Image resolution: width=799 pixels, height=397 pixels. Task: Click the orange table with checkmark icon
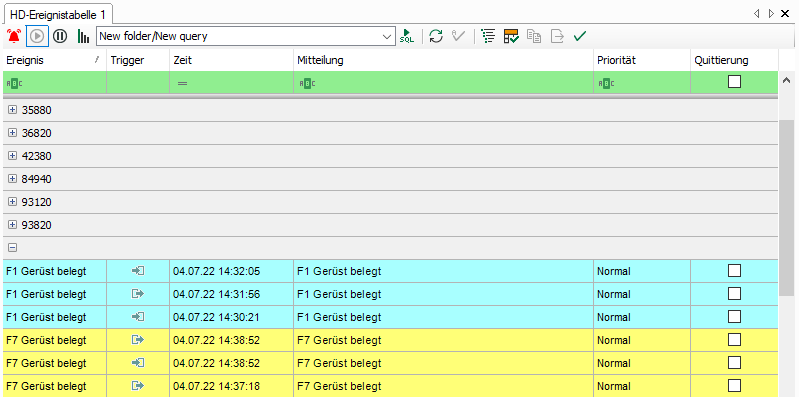click(511, 36)
